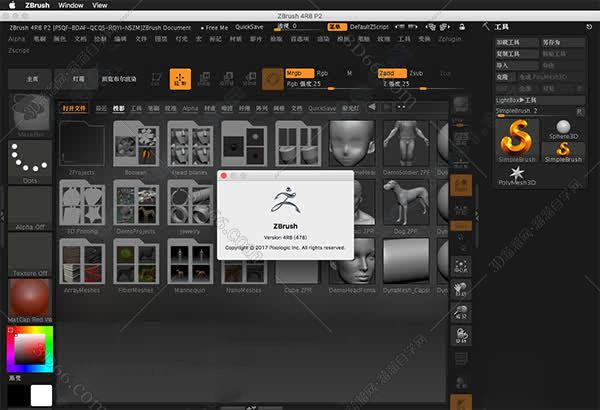Click the lock icon in top bar
Screen dimensions: 600x410
(462, 27)
